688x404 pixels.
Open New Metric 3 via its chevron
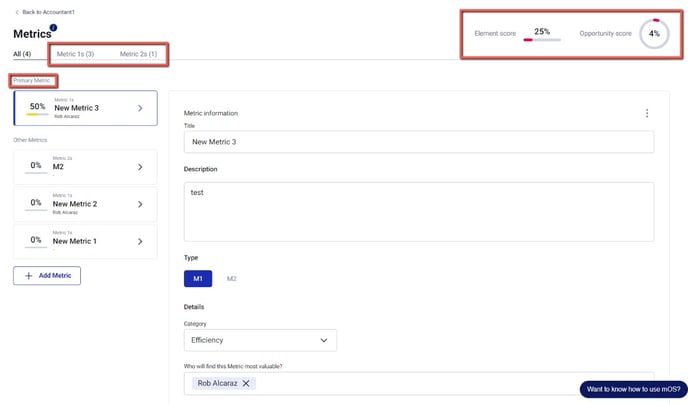(x=140, y=108)
